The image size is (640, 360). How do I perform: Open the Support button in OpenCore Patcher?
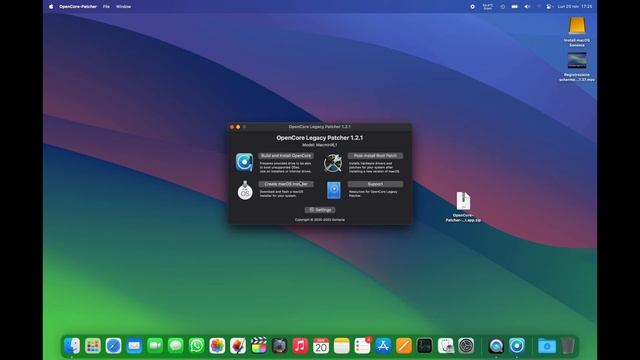(x=375, y=184)
